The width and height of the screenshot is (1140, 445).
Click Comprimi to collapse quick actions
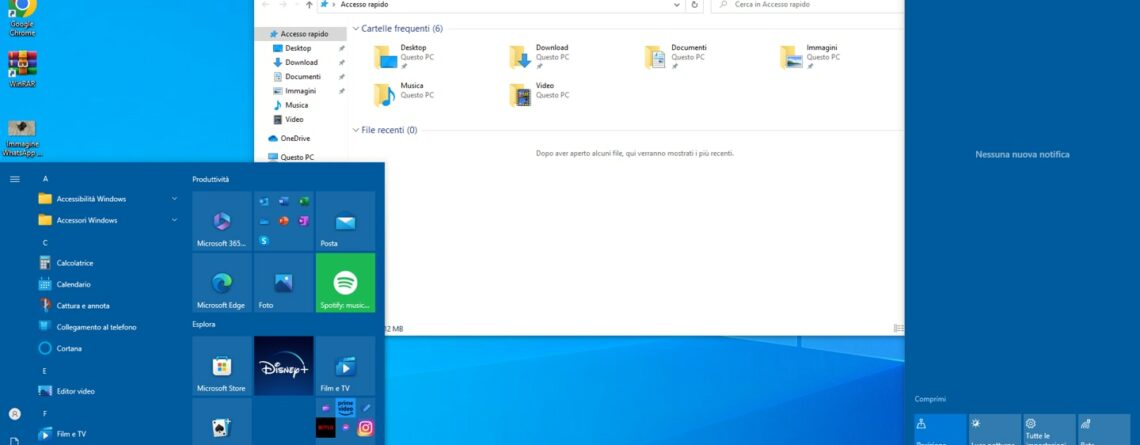930,399
